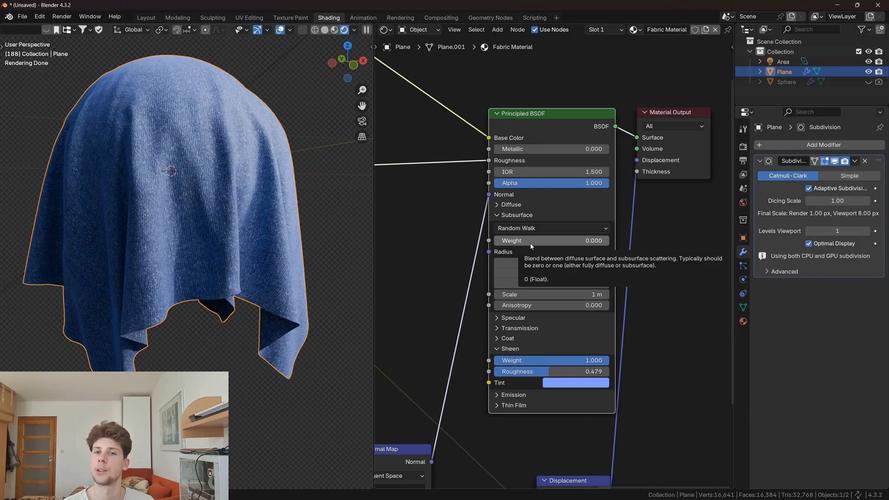Toggle camera view icon in viewport

[x=362, y=121]
